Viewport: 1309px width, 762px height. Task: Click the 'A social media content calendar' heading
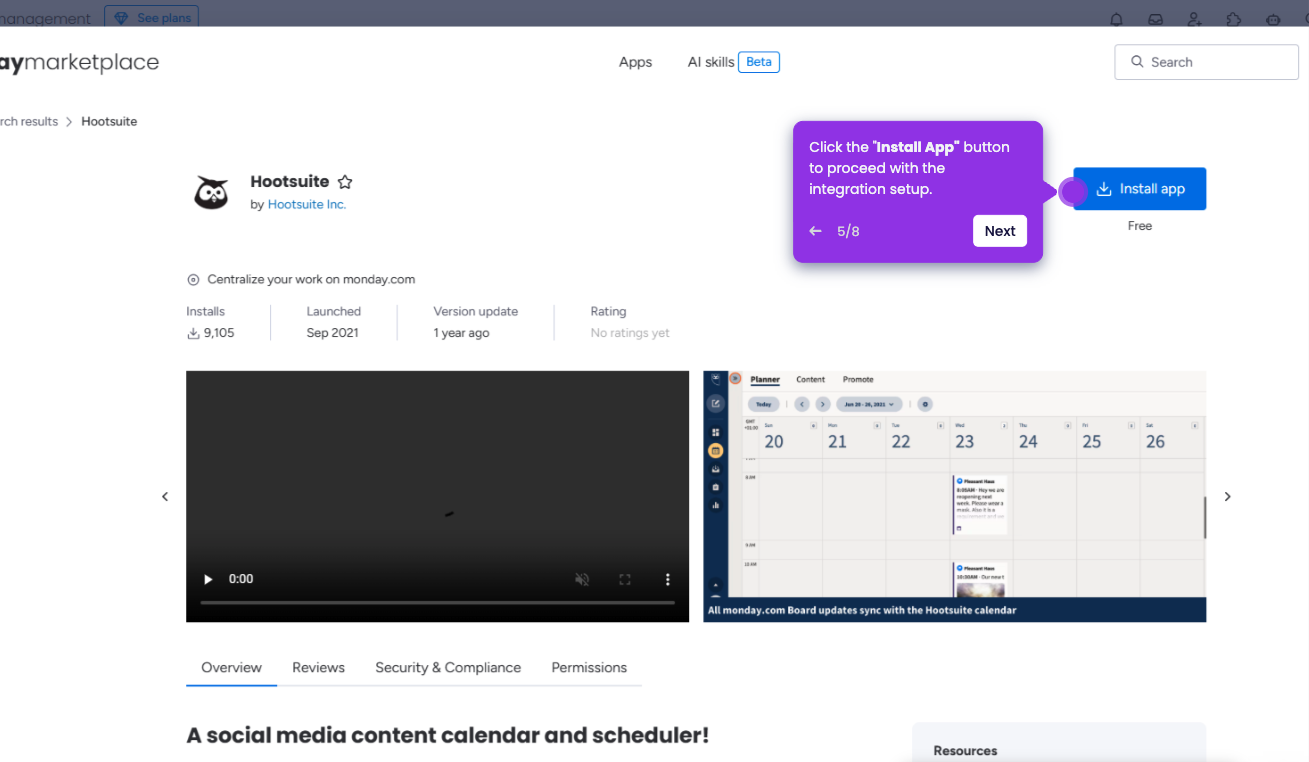447,735
